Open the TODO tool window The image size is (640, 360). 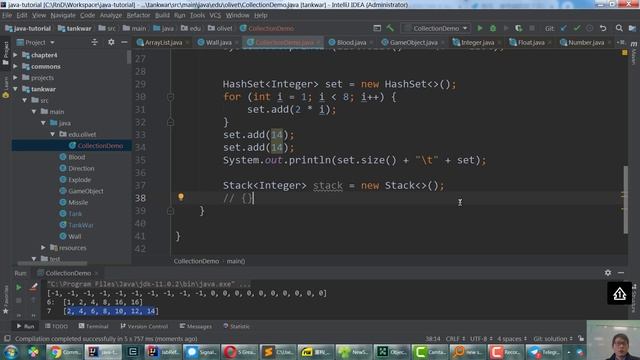pyautogui.click(x=56, y=326)
